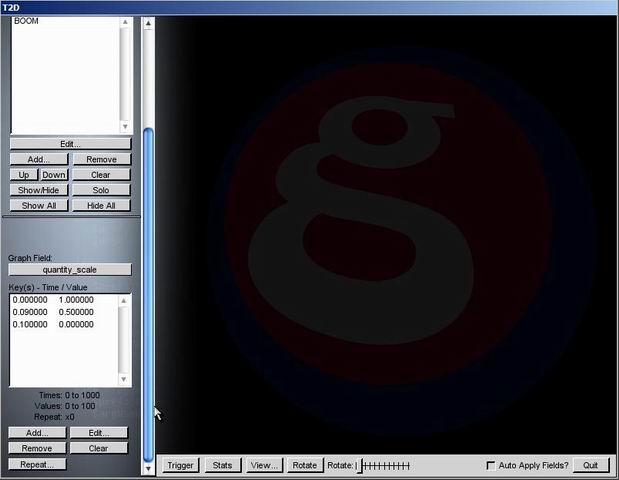Toggle emitter visibility with Show/Hide
This screenshot has height=480, width=619.
click(39, 190)
